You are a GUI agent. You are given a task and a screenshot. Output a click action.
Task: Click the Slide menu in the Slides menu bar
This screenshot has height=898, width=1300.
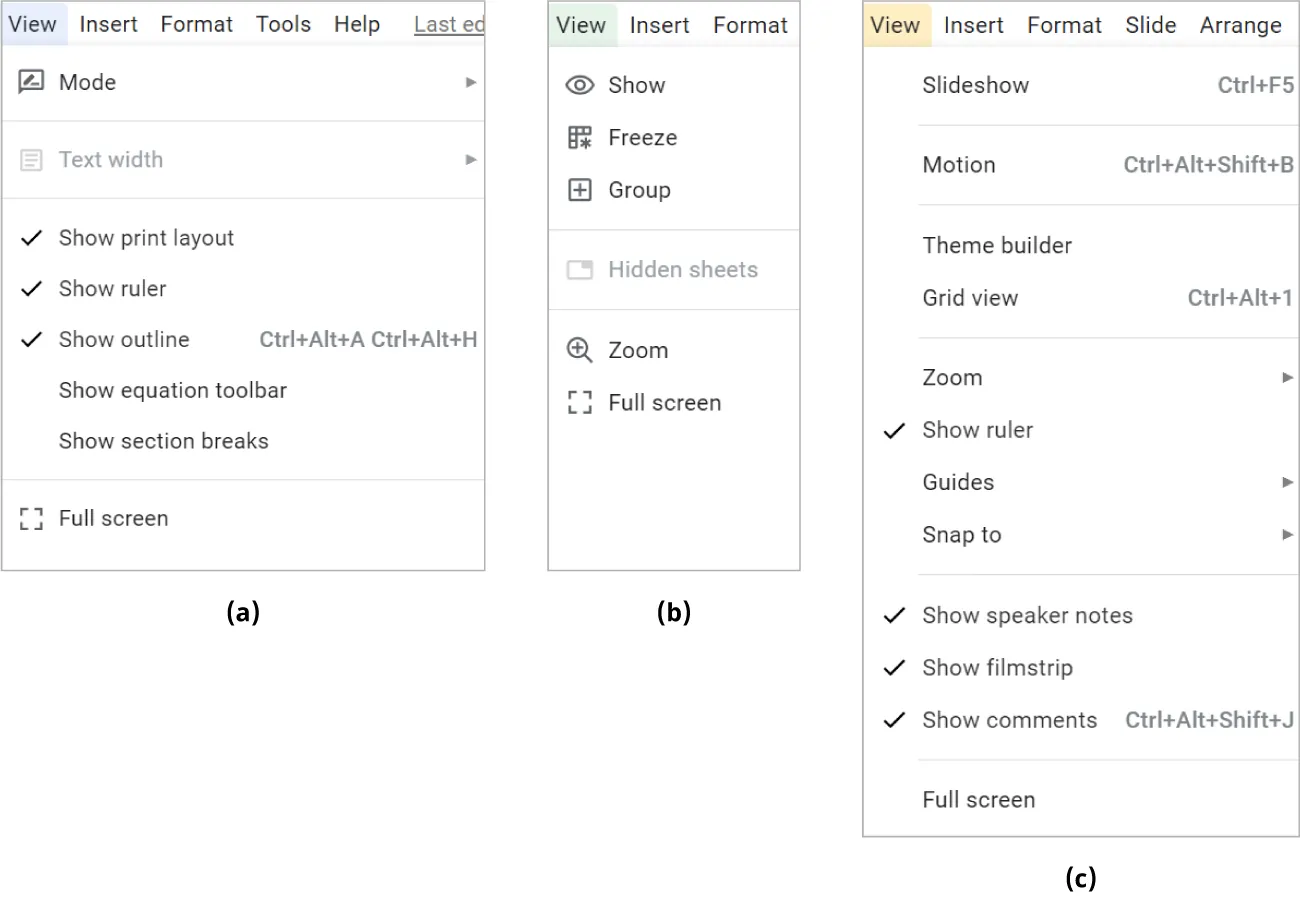click(x=1150, y=25)
